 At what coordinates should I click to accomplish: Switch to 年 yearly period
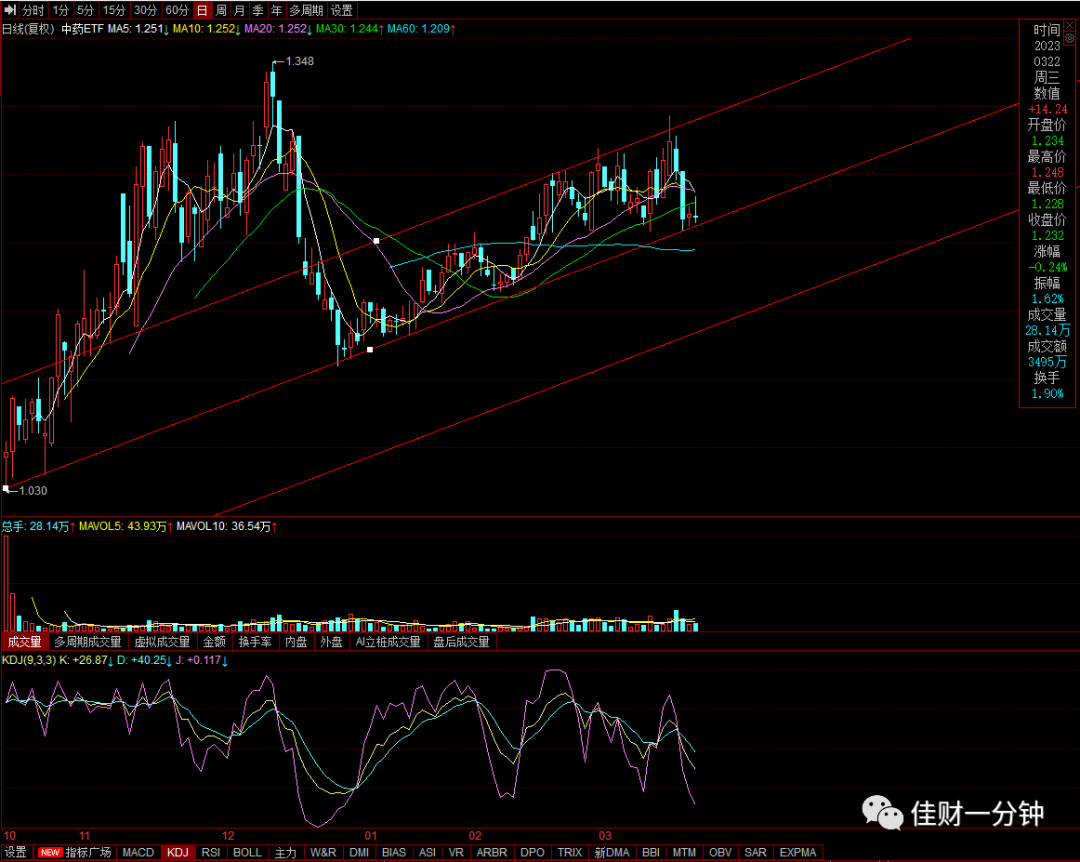click(276, 10)
